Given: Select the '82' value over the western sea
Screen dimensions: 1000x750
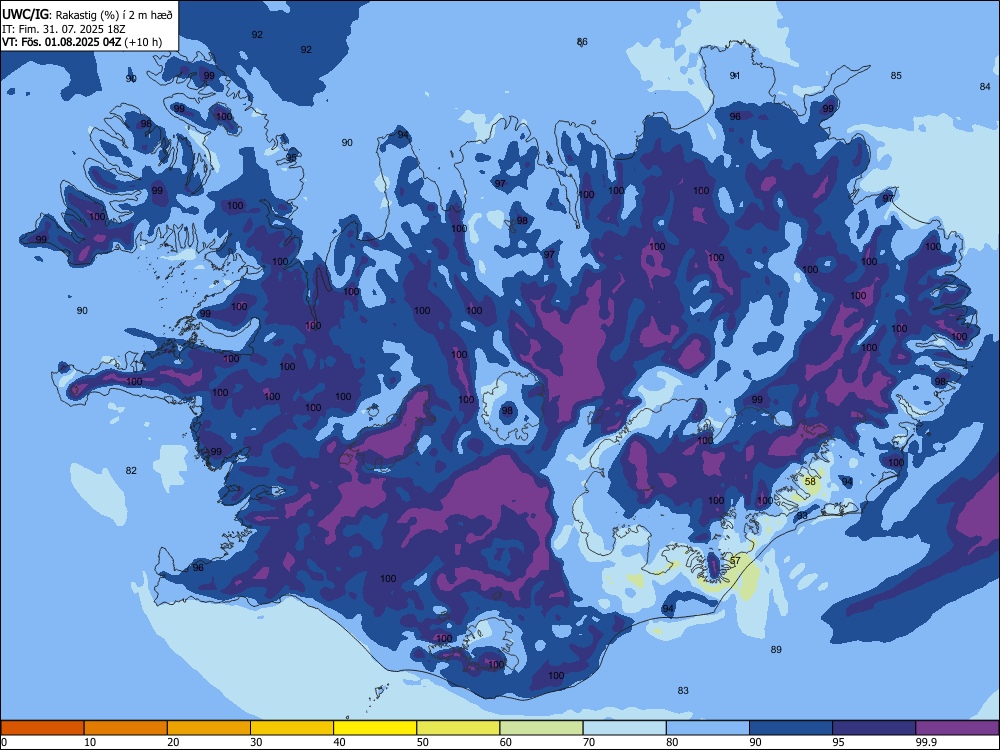Looking at the screenshot, I should pyautogui.click(x=131, y=471).
